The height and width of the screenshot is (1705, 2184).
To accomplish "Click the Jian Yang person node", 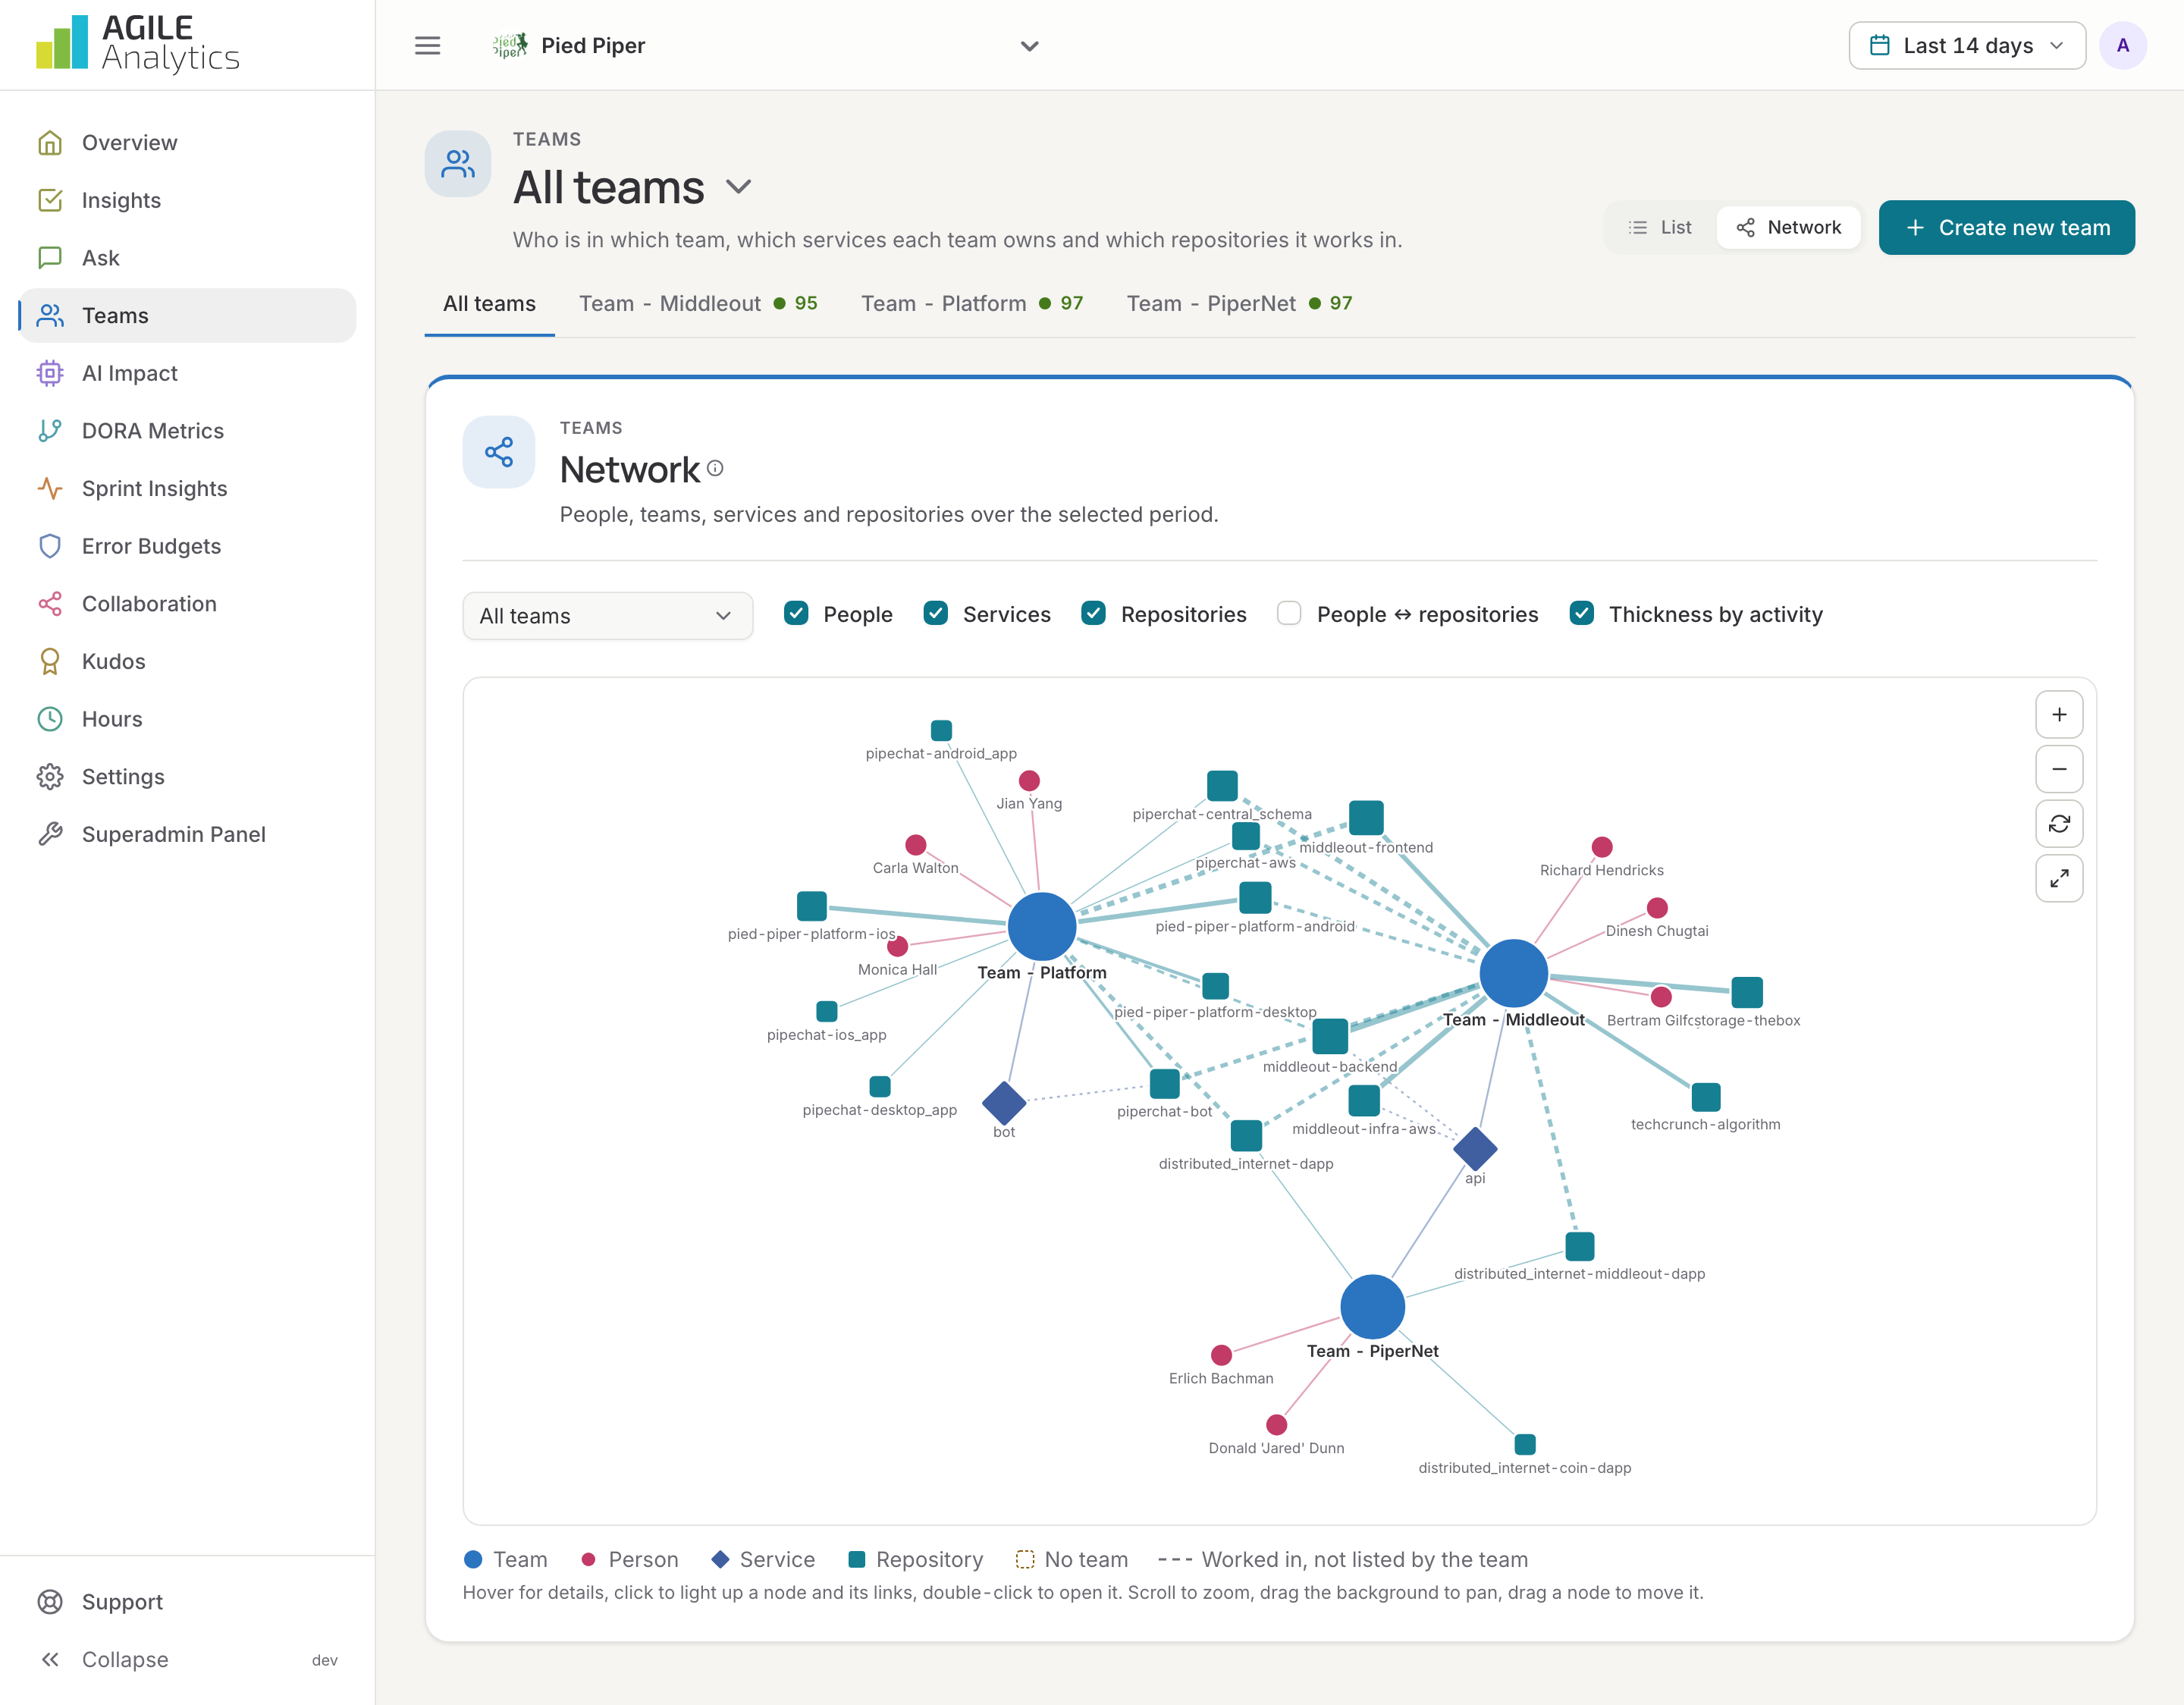I will coord(1029,780).
